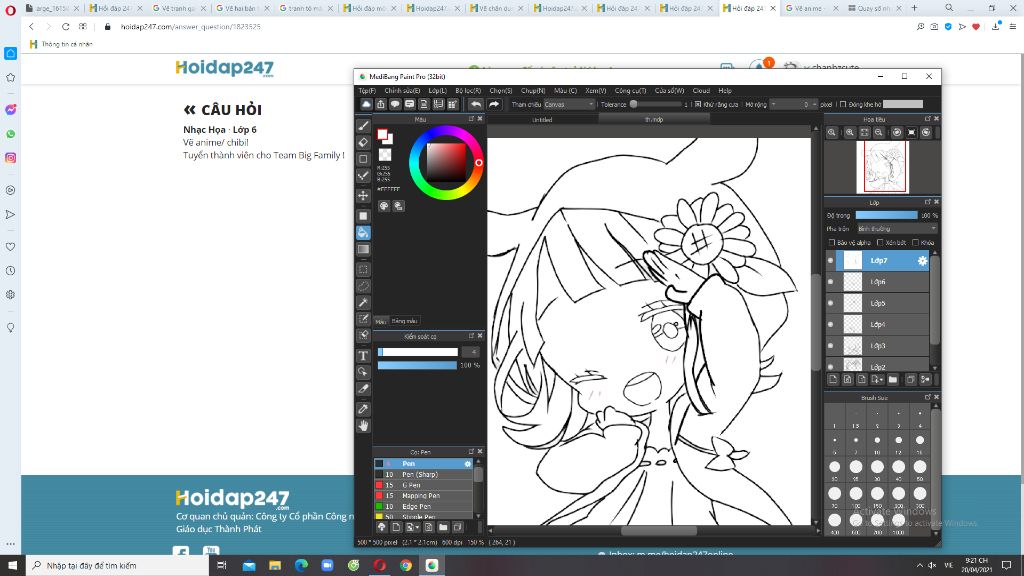This screenshot has height=576, width=1024.
Task: Select the Text tool
Action: 364,355
